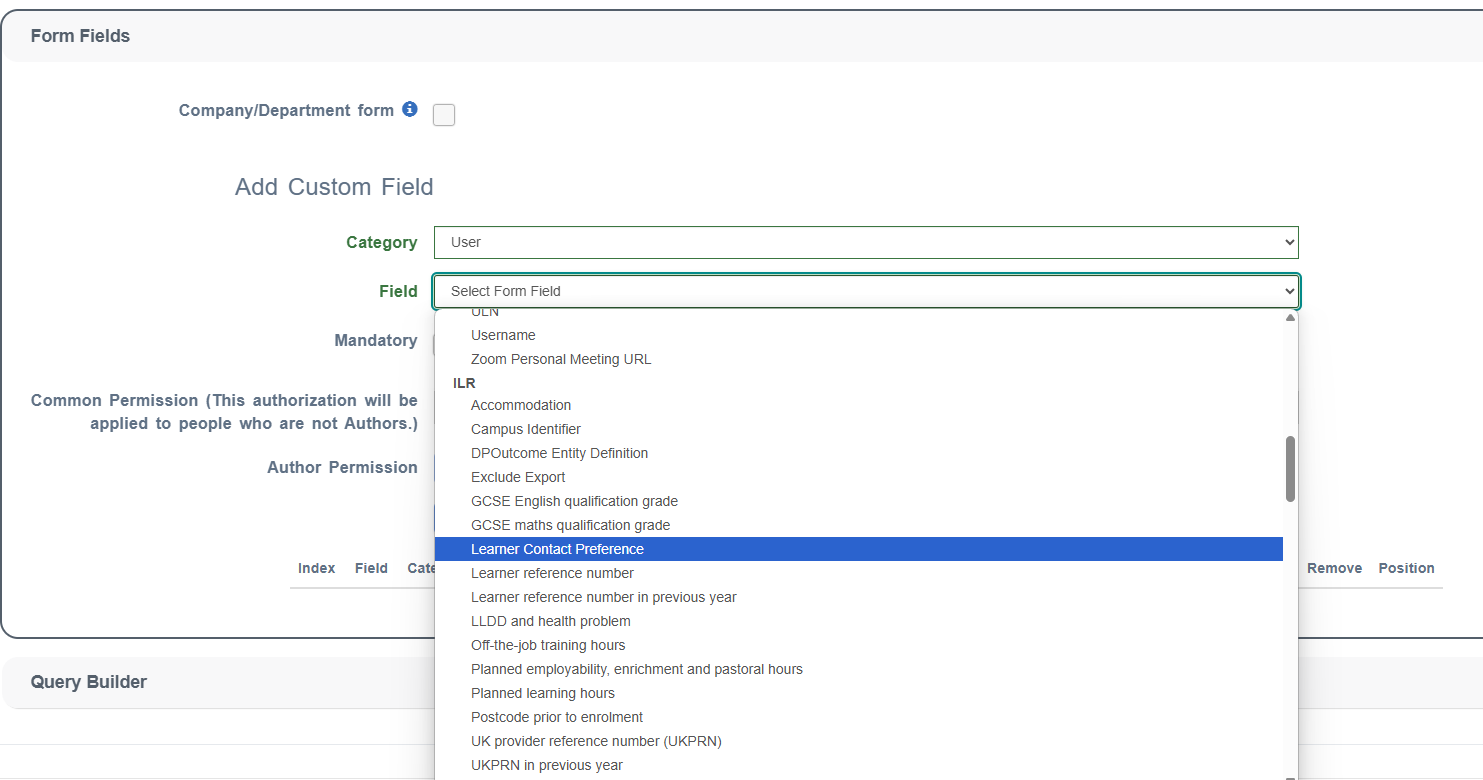
Task: Select the Planned learning hours option
Action: point(859,693)
